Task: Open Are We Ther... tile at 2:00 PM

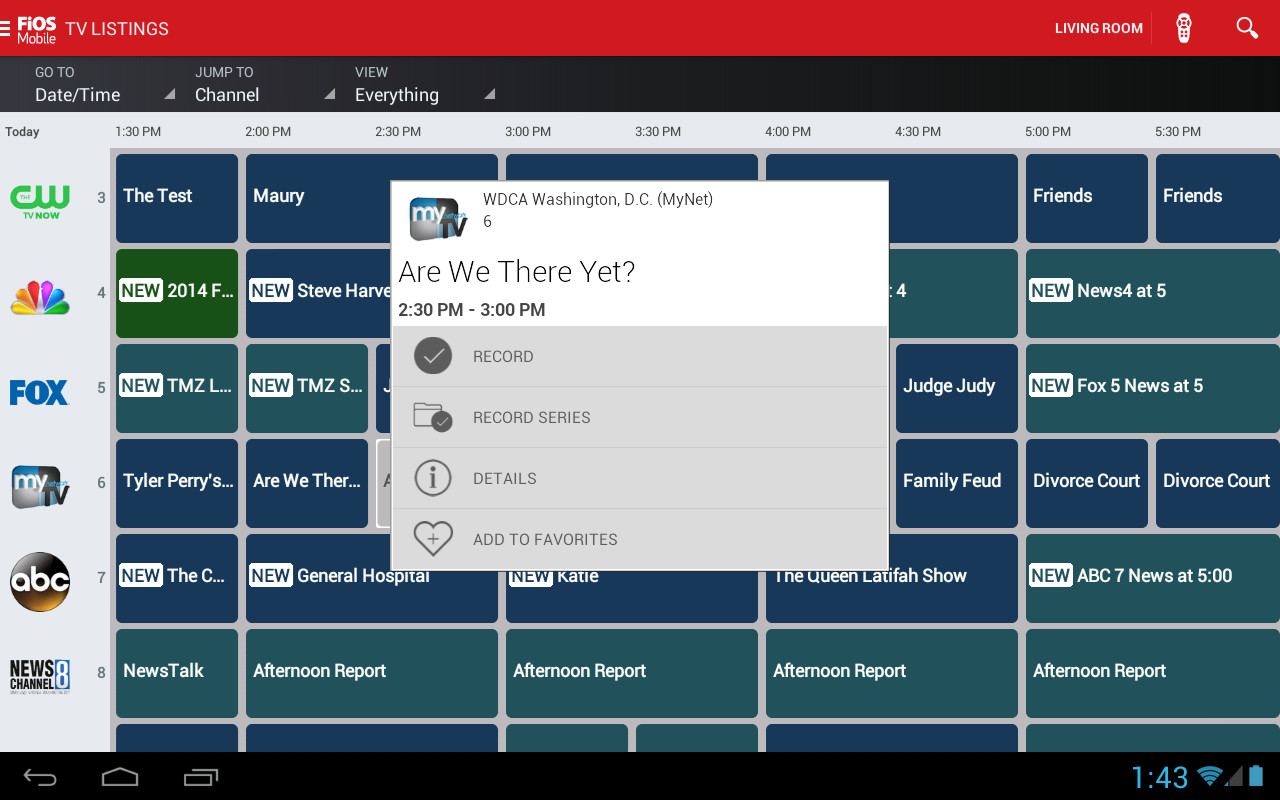Action: 307,483
